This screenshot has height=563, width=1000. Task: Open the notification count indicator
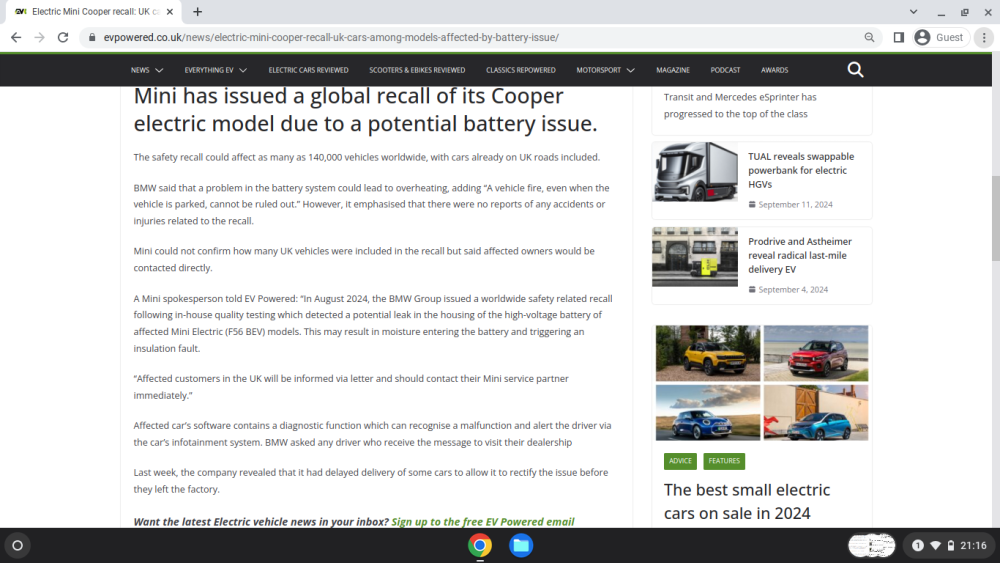point(918,545)
